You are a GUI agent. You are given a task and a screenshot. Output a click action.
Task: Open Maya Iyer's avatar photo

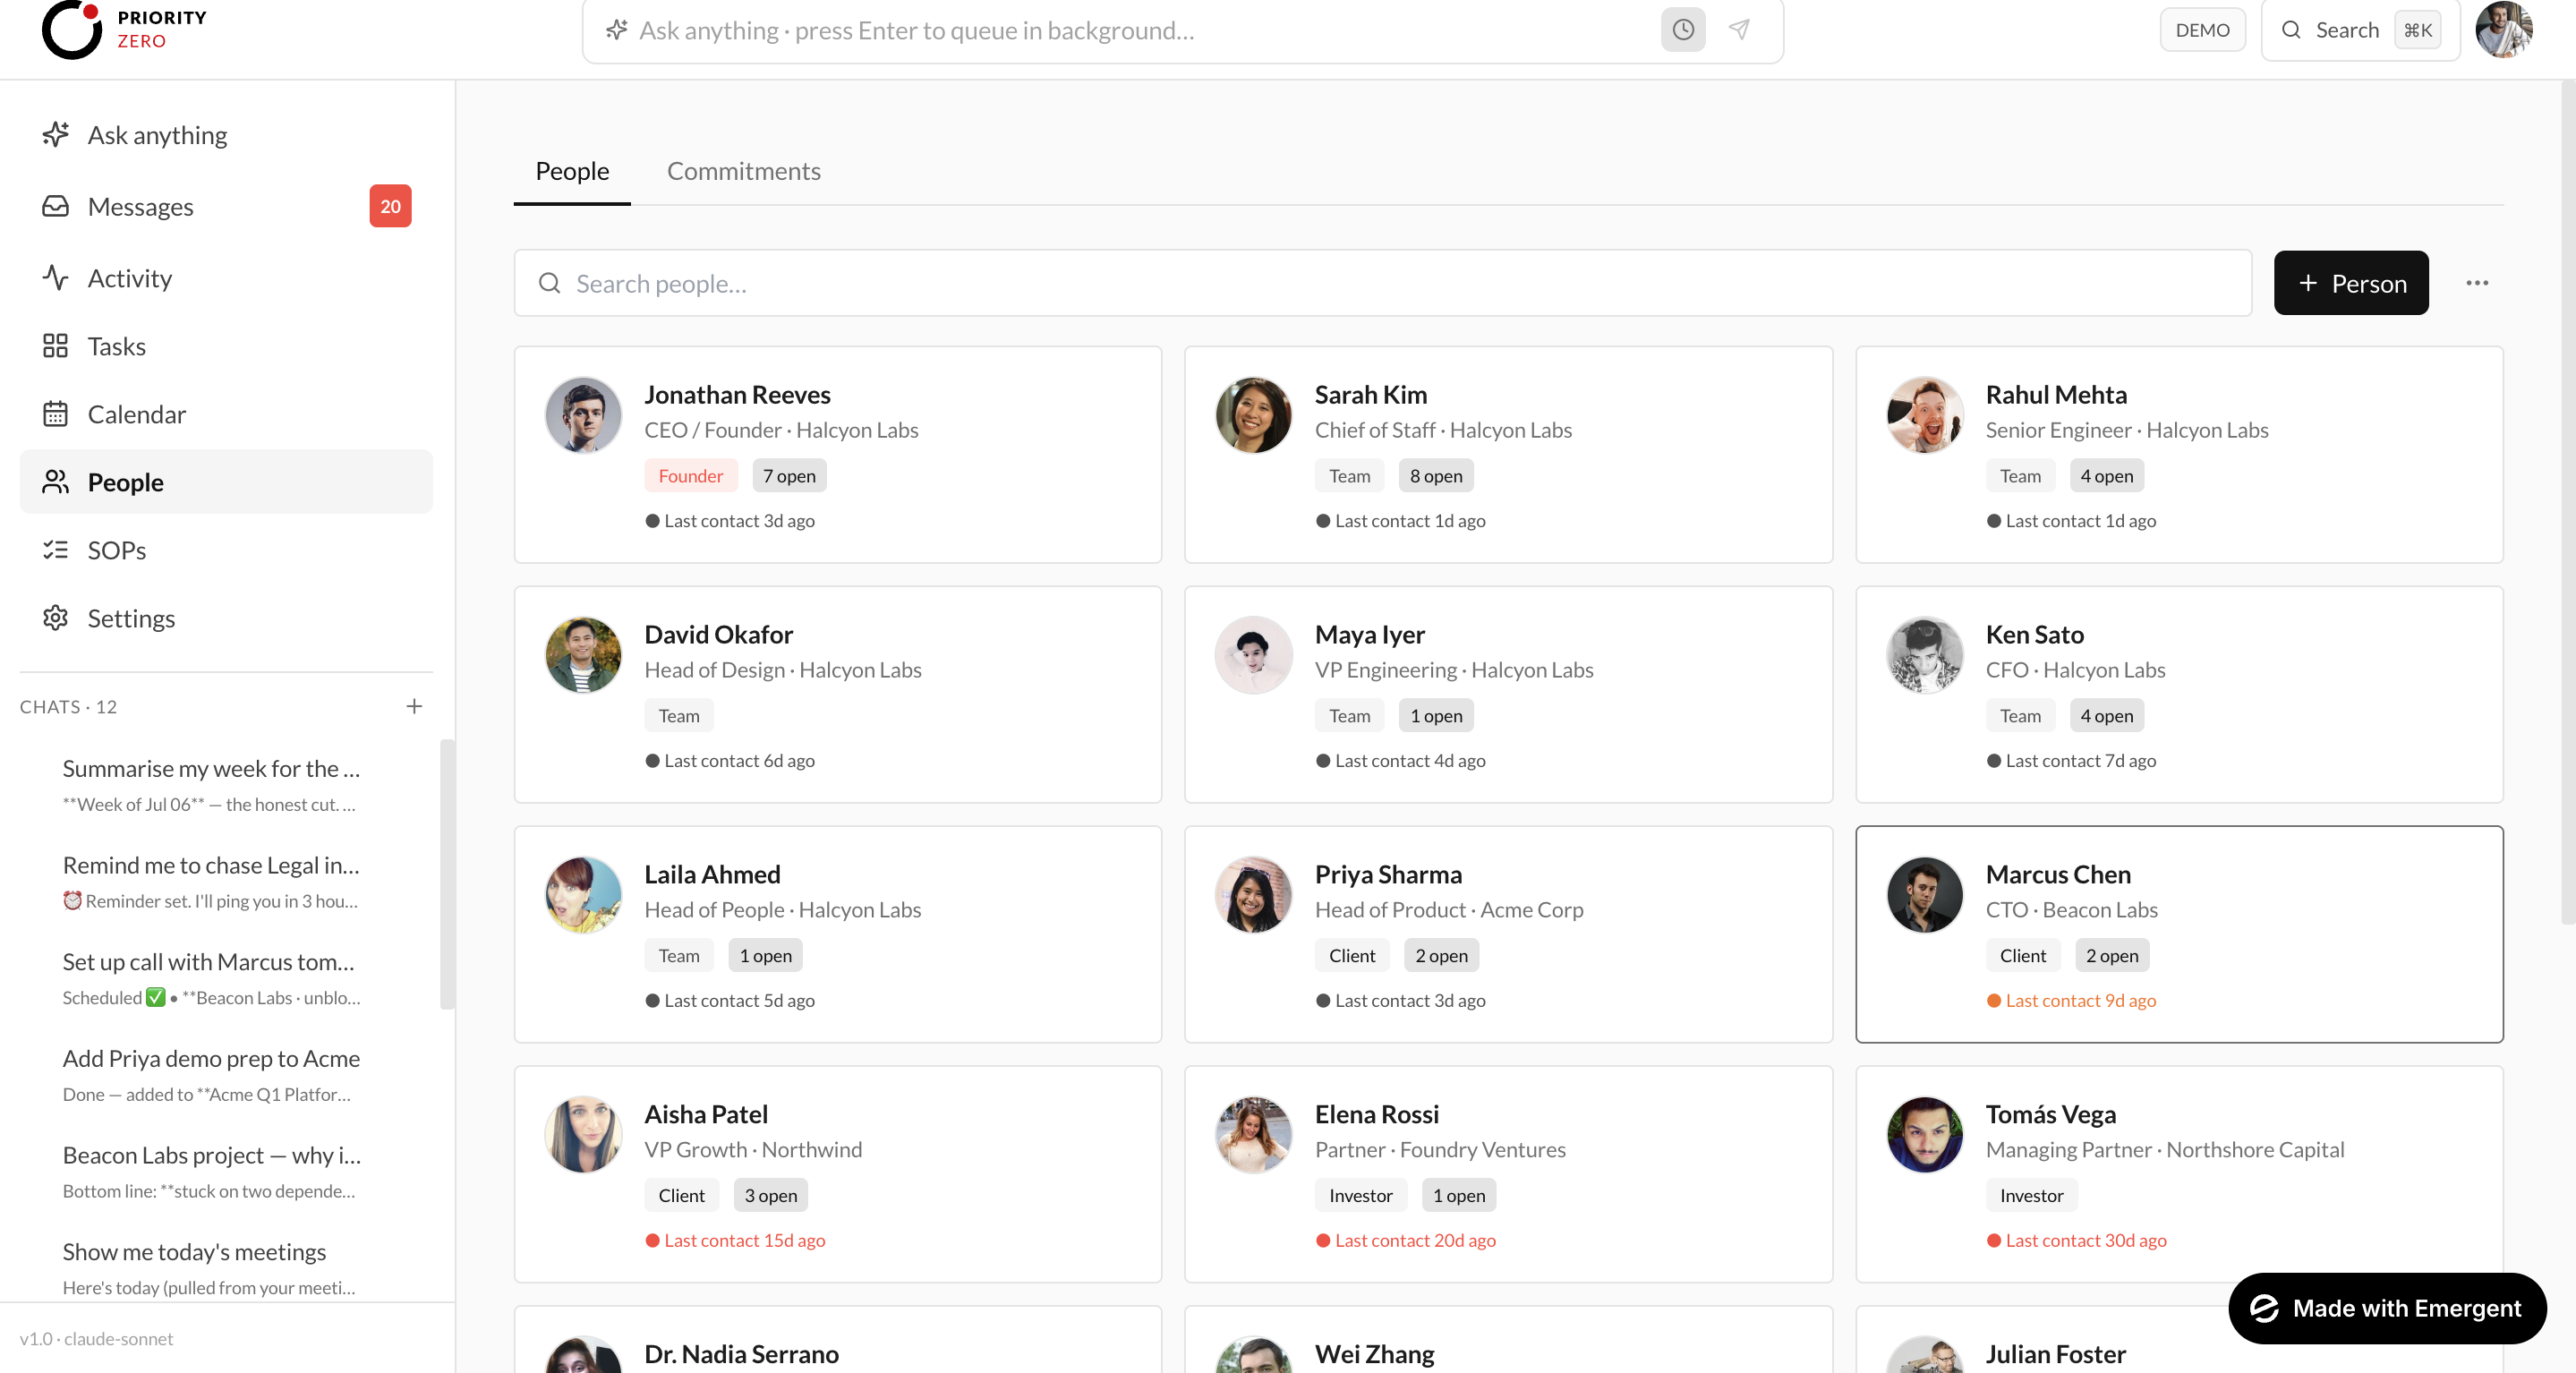[x=1253, y=654]
